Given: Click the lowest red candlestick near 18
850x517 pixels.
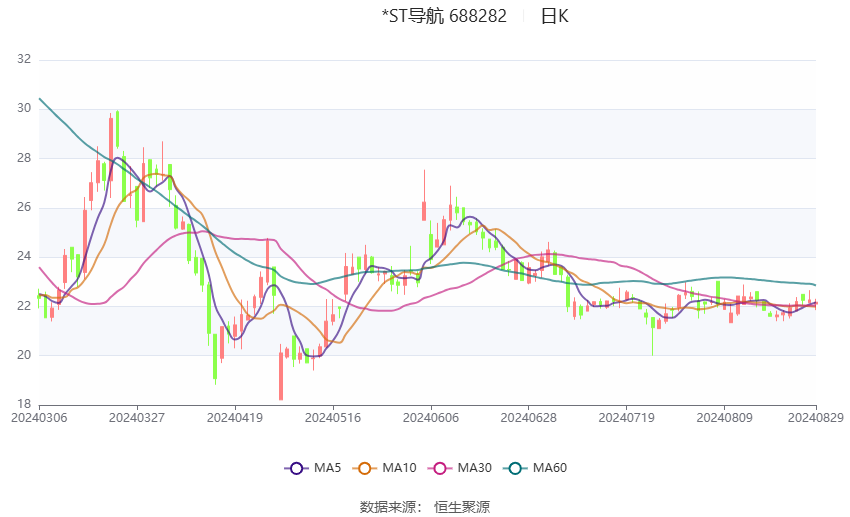Looking at the screenshot, I should point(281,376).
